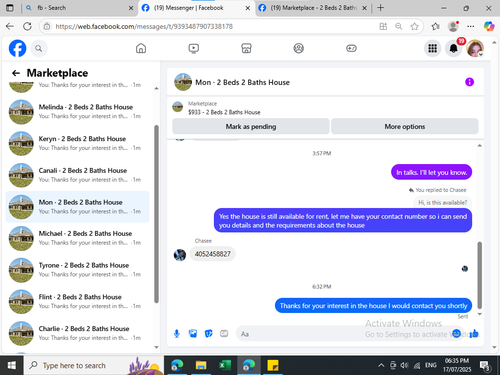500x375 pixels.
Task: Open the Video (Watch) icon
Action: coord(194,48)
